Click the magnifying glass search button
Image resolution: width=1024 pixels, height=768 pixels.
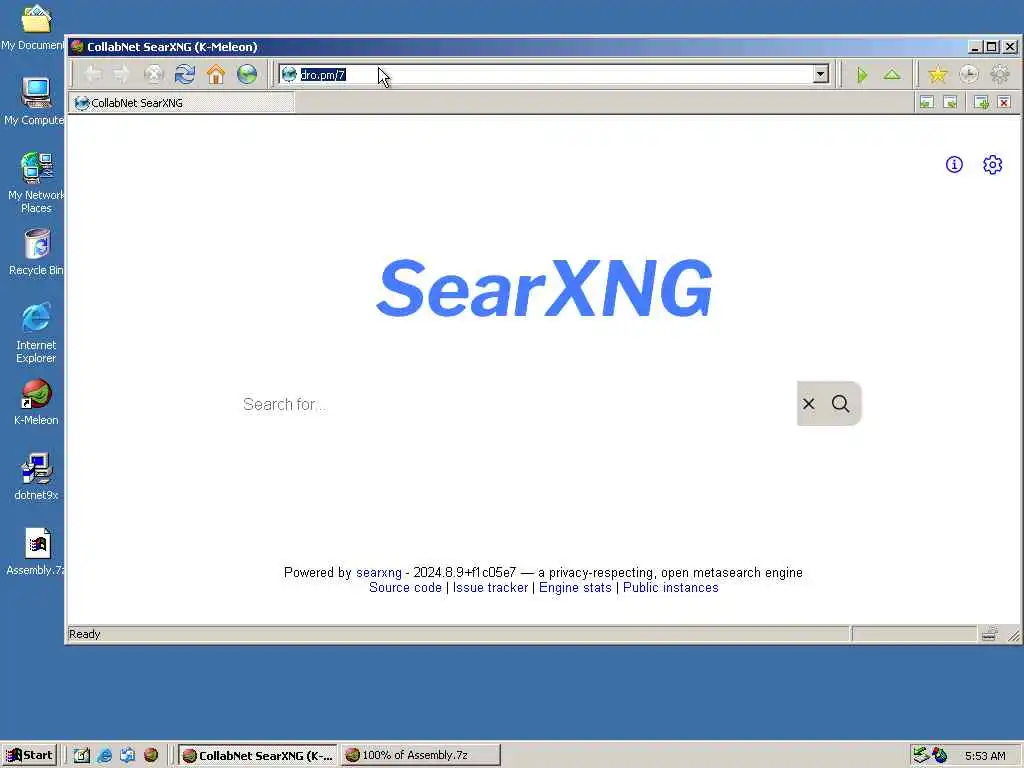pyautogui.click(x=840, y=404)
